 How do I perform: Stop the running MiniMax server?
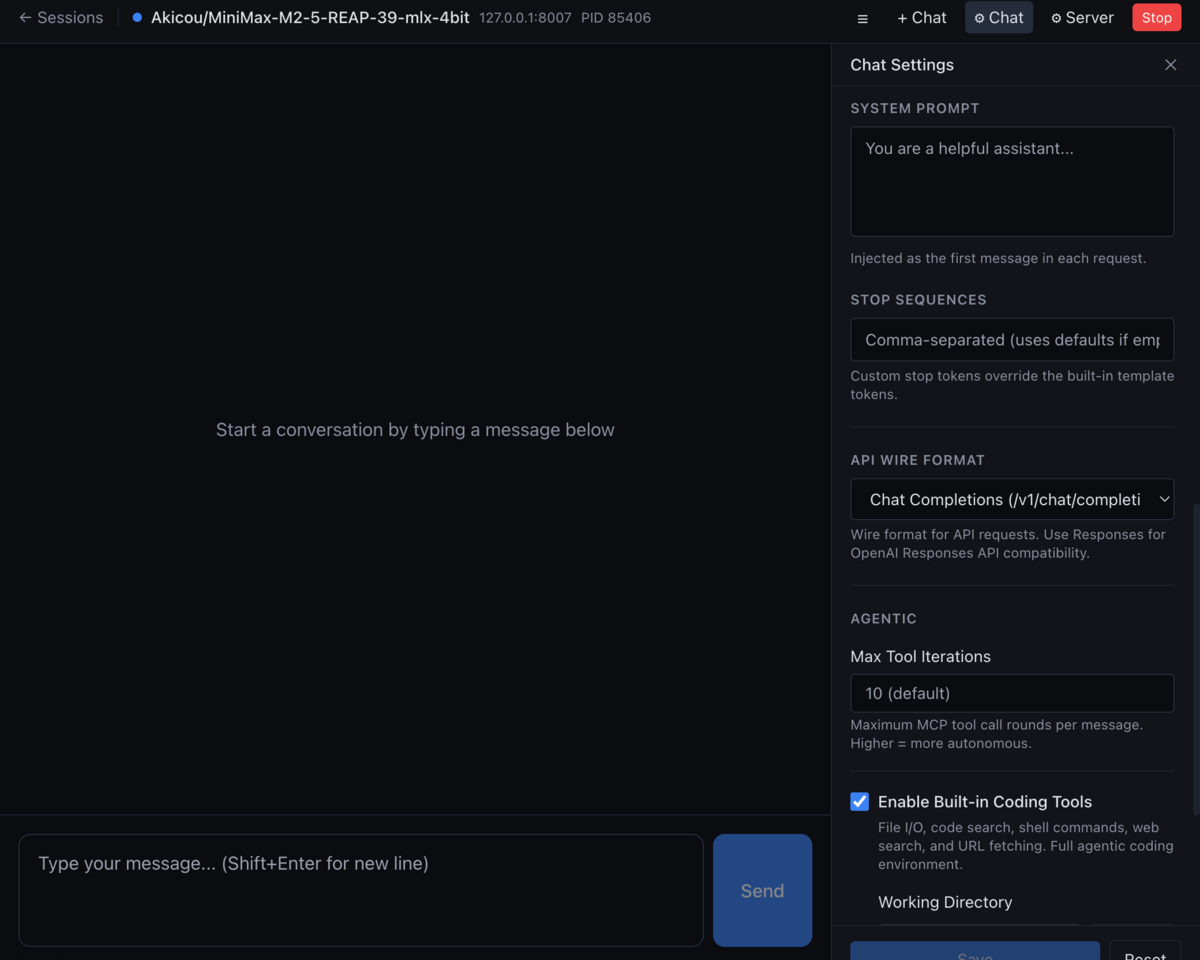tap(1156, 17)
